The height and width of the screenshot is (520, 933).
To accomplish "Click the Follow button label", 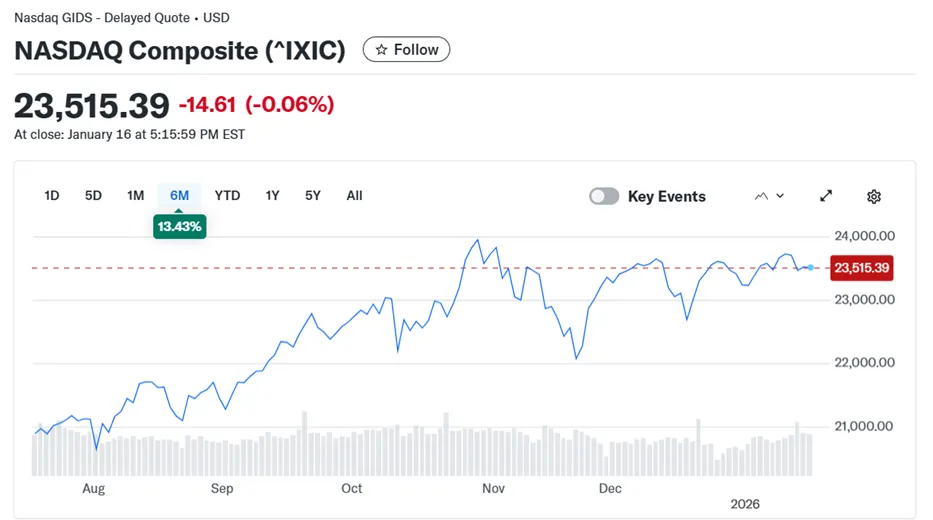I will (416, 50).
